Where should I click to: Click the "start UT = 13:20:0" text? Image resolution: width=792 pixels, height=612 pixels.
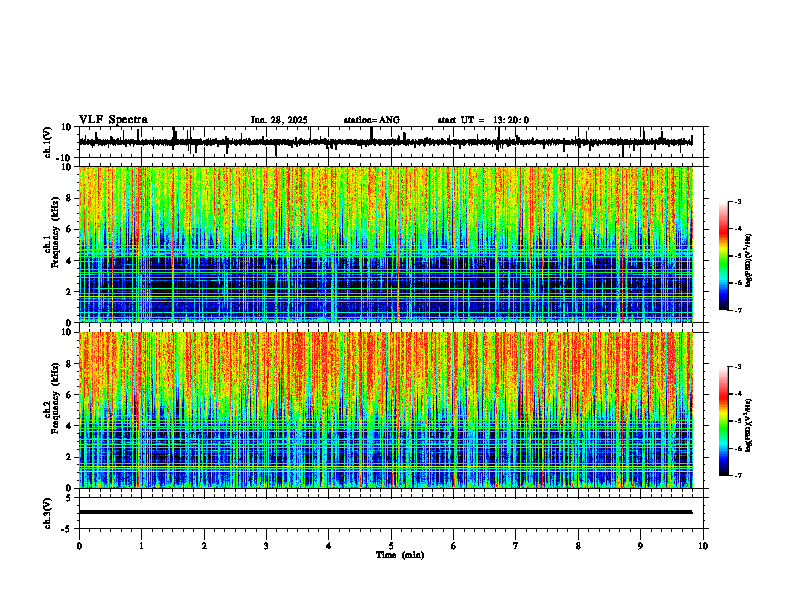pyautogui.click(x=483, y=120)
